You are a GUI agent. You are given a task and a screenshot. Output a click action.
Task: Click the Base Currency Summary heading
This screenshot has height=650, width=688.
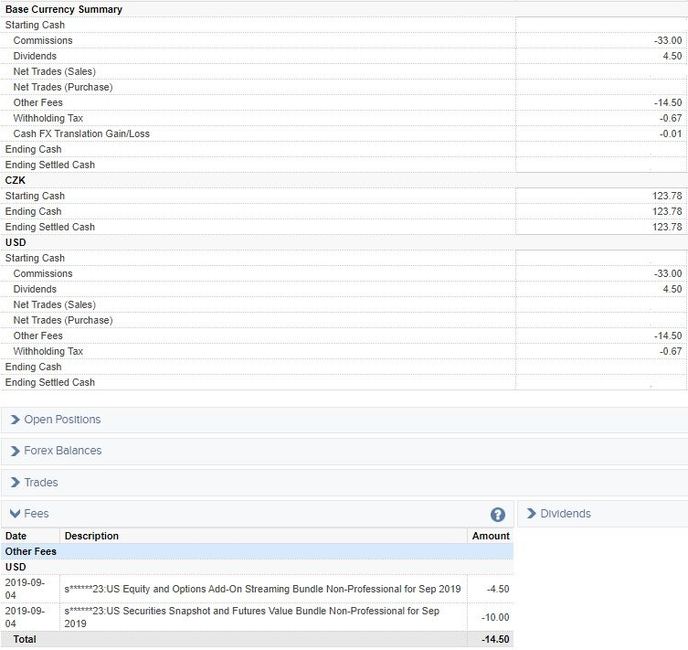click(64, 9)
